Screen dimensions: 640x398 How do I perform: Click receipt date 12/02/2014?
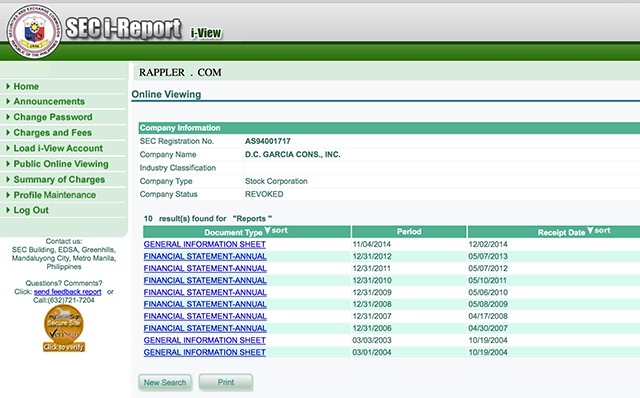pos(488,244)
